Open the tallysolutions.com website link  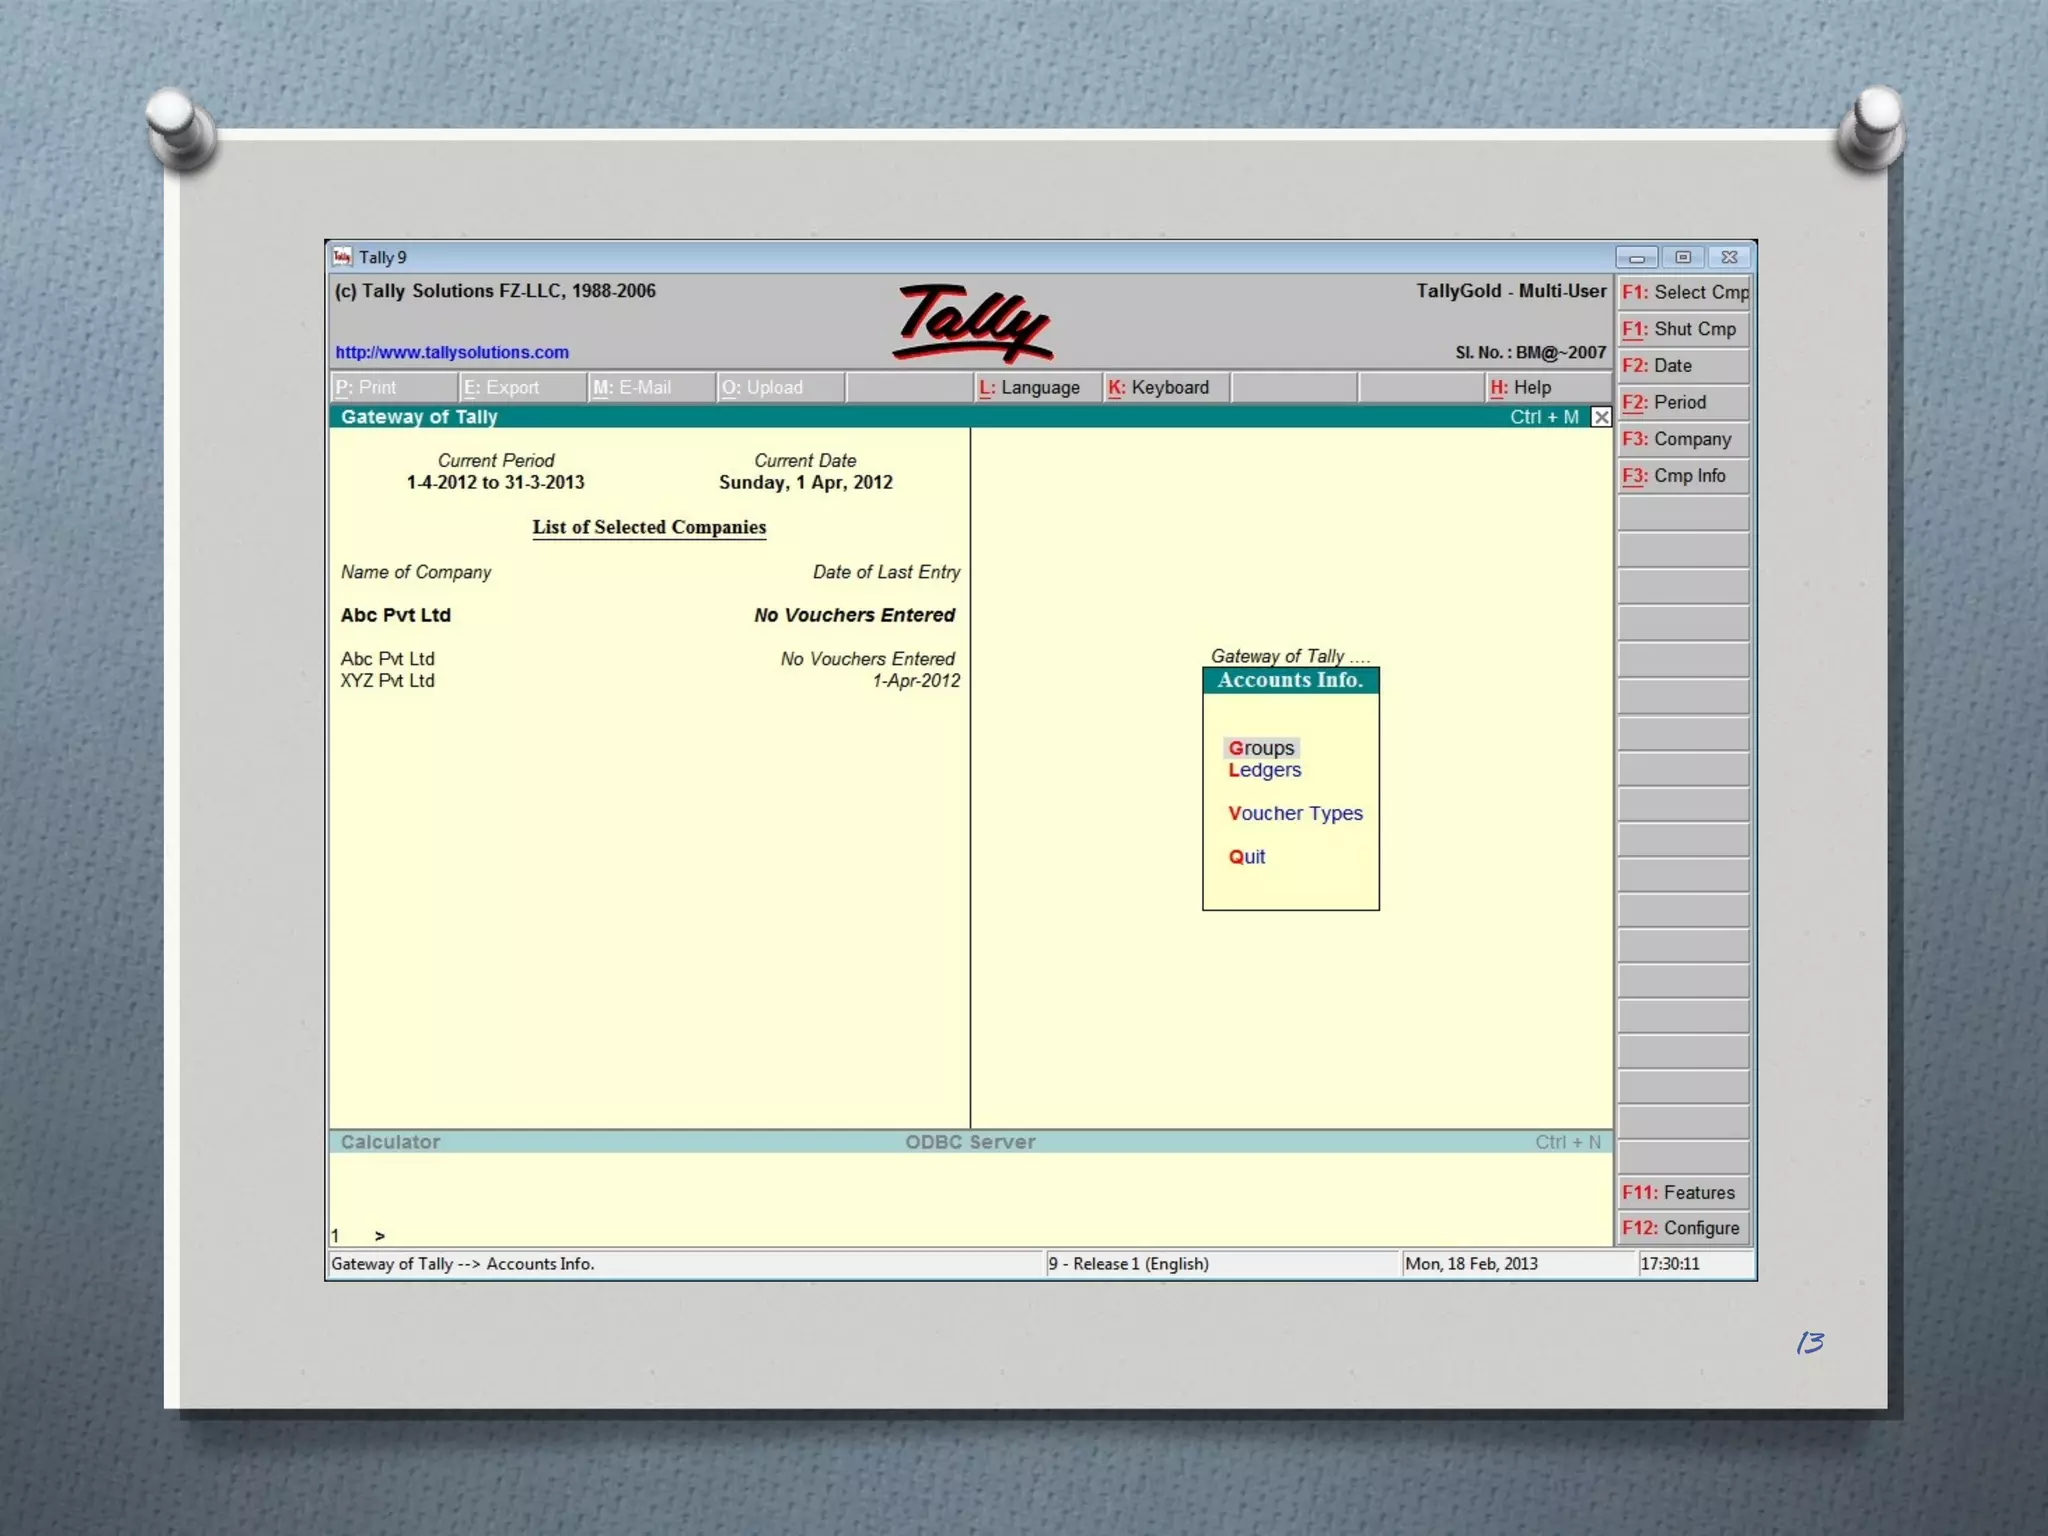point(452,352)
